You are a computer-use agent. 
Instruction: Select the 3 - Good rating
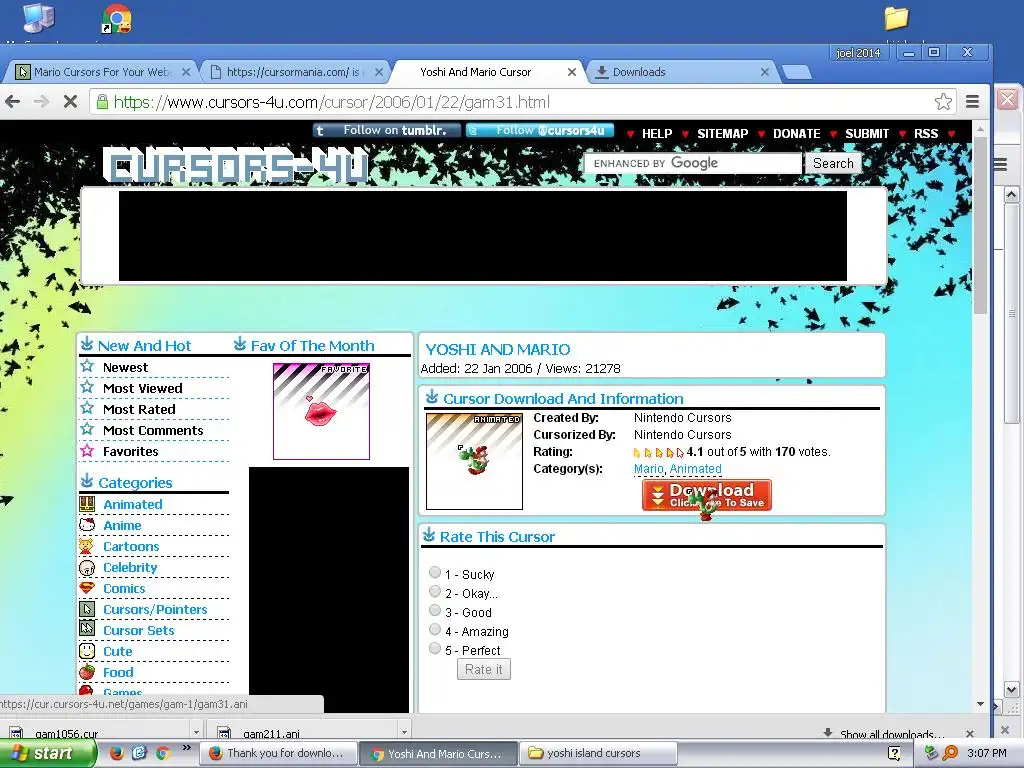[x=435, y=610]
